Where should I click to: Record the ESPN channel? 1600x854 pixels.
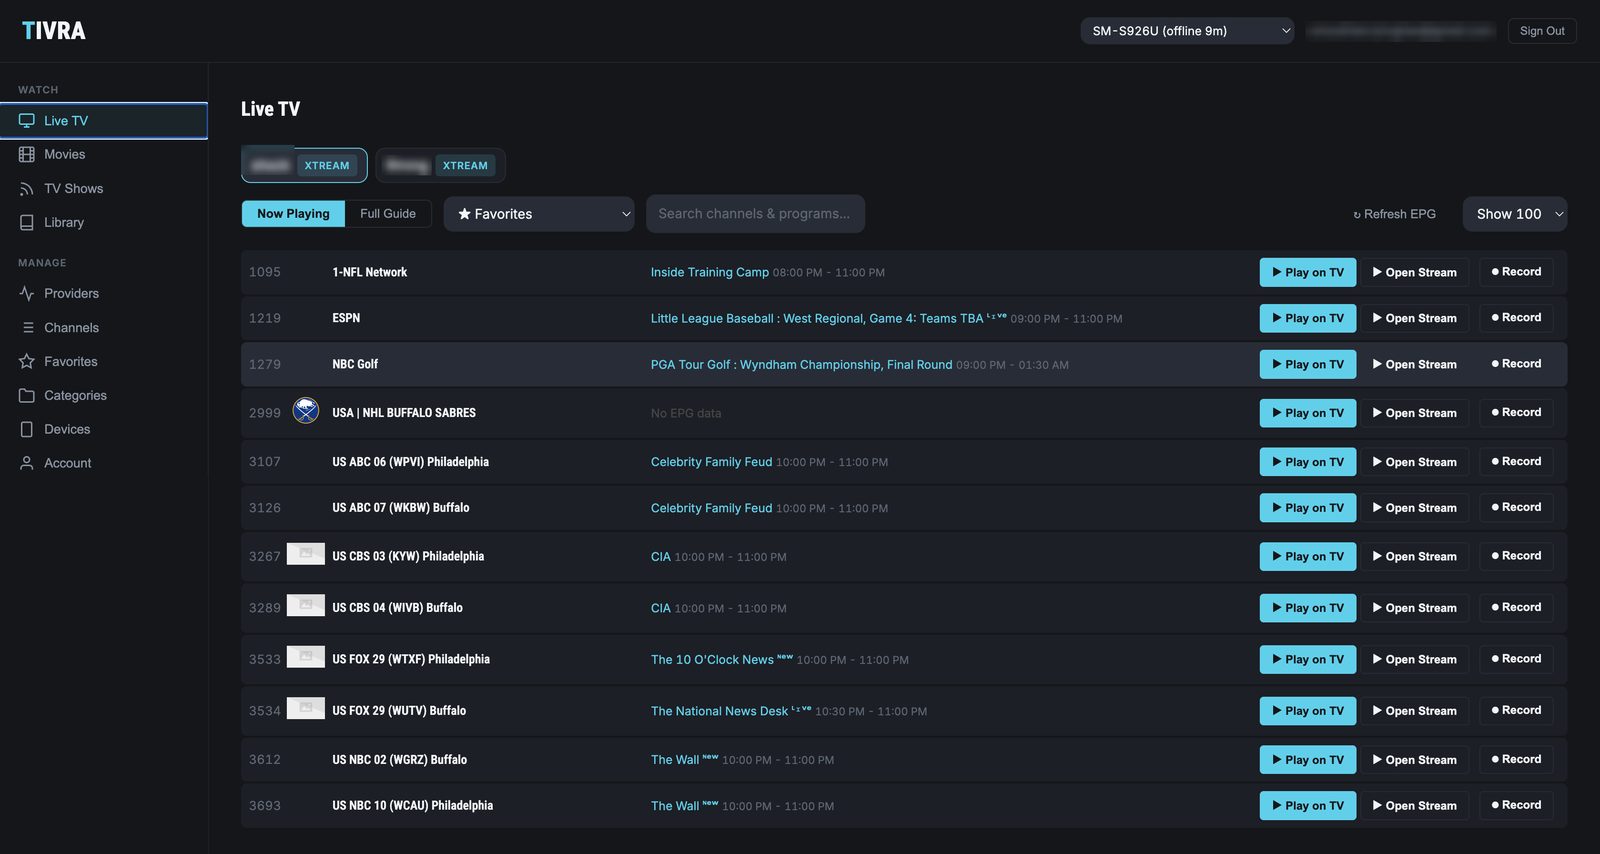pos(1516,318)
